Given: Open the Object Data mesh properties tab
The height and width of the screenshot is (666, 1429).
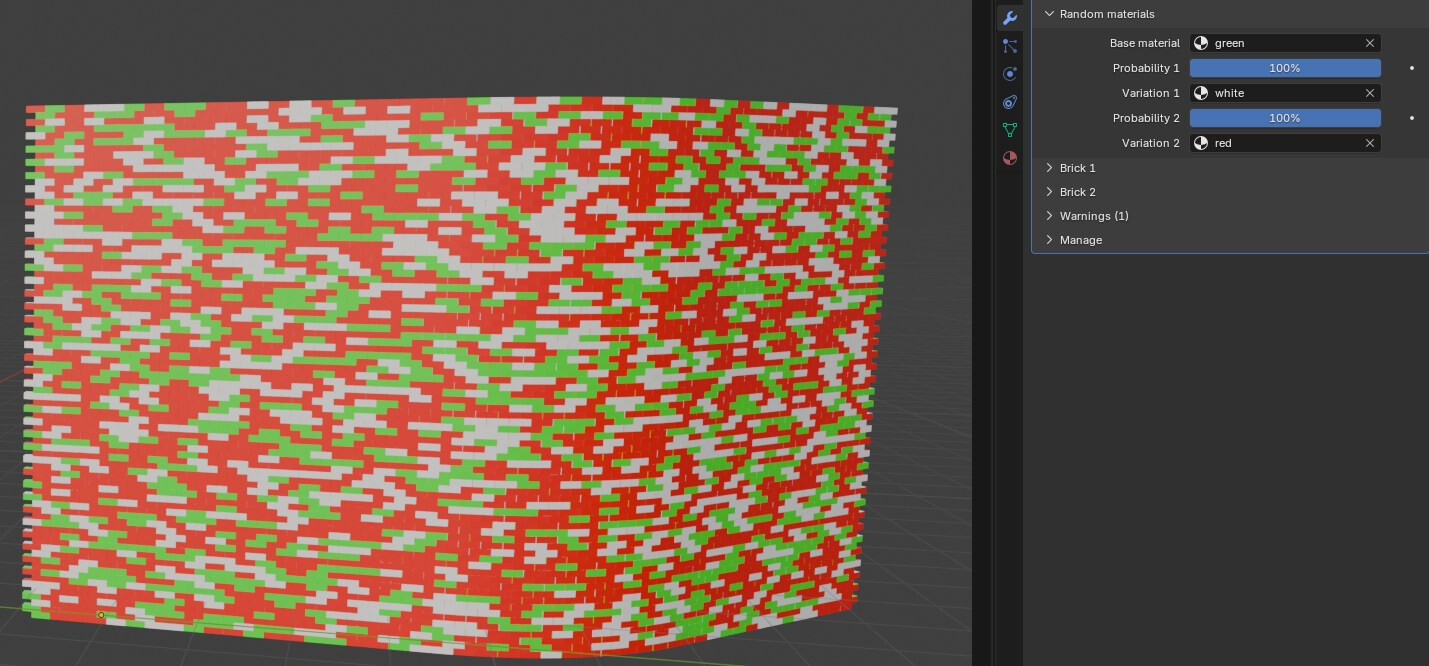Looking at the screenshot, I should coord(1009,130).
